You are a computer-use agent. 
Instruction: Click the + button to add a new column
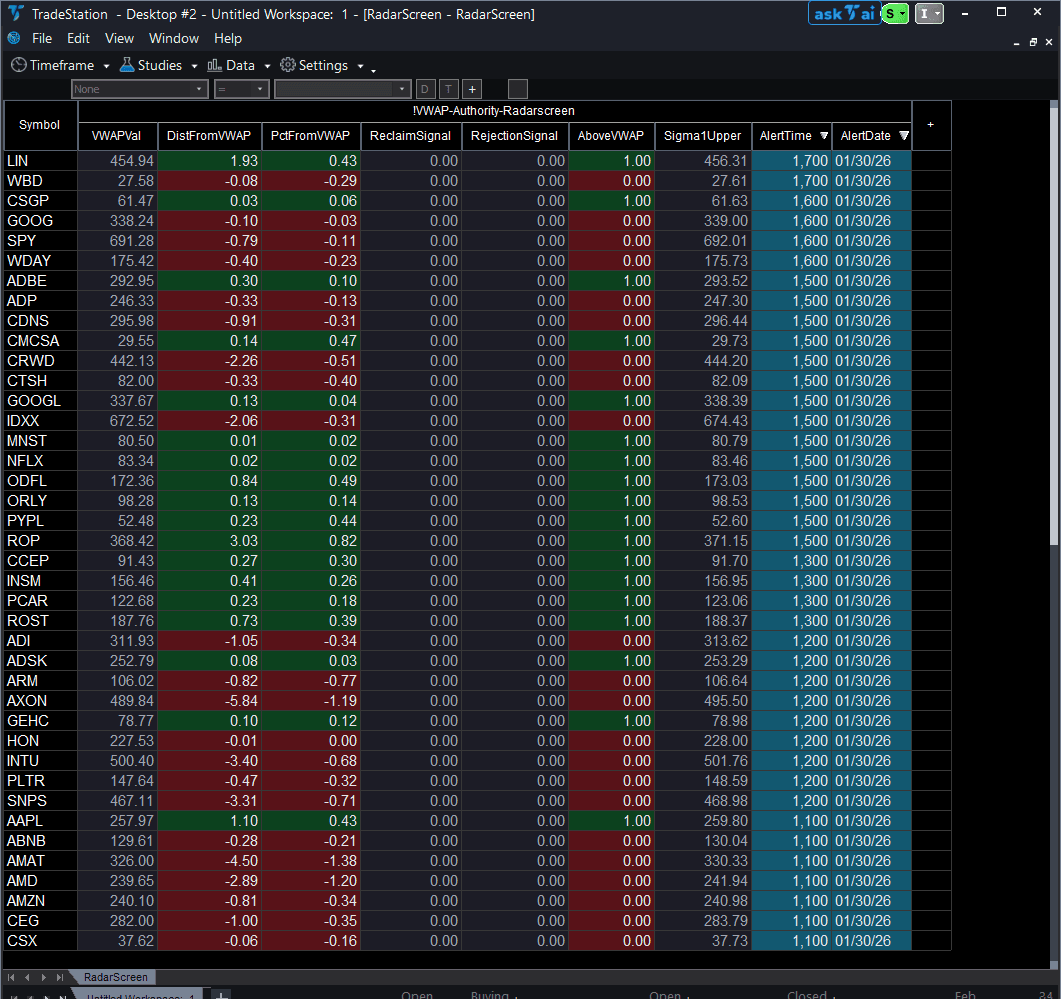pos(930,124)
